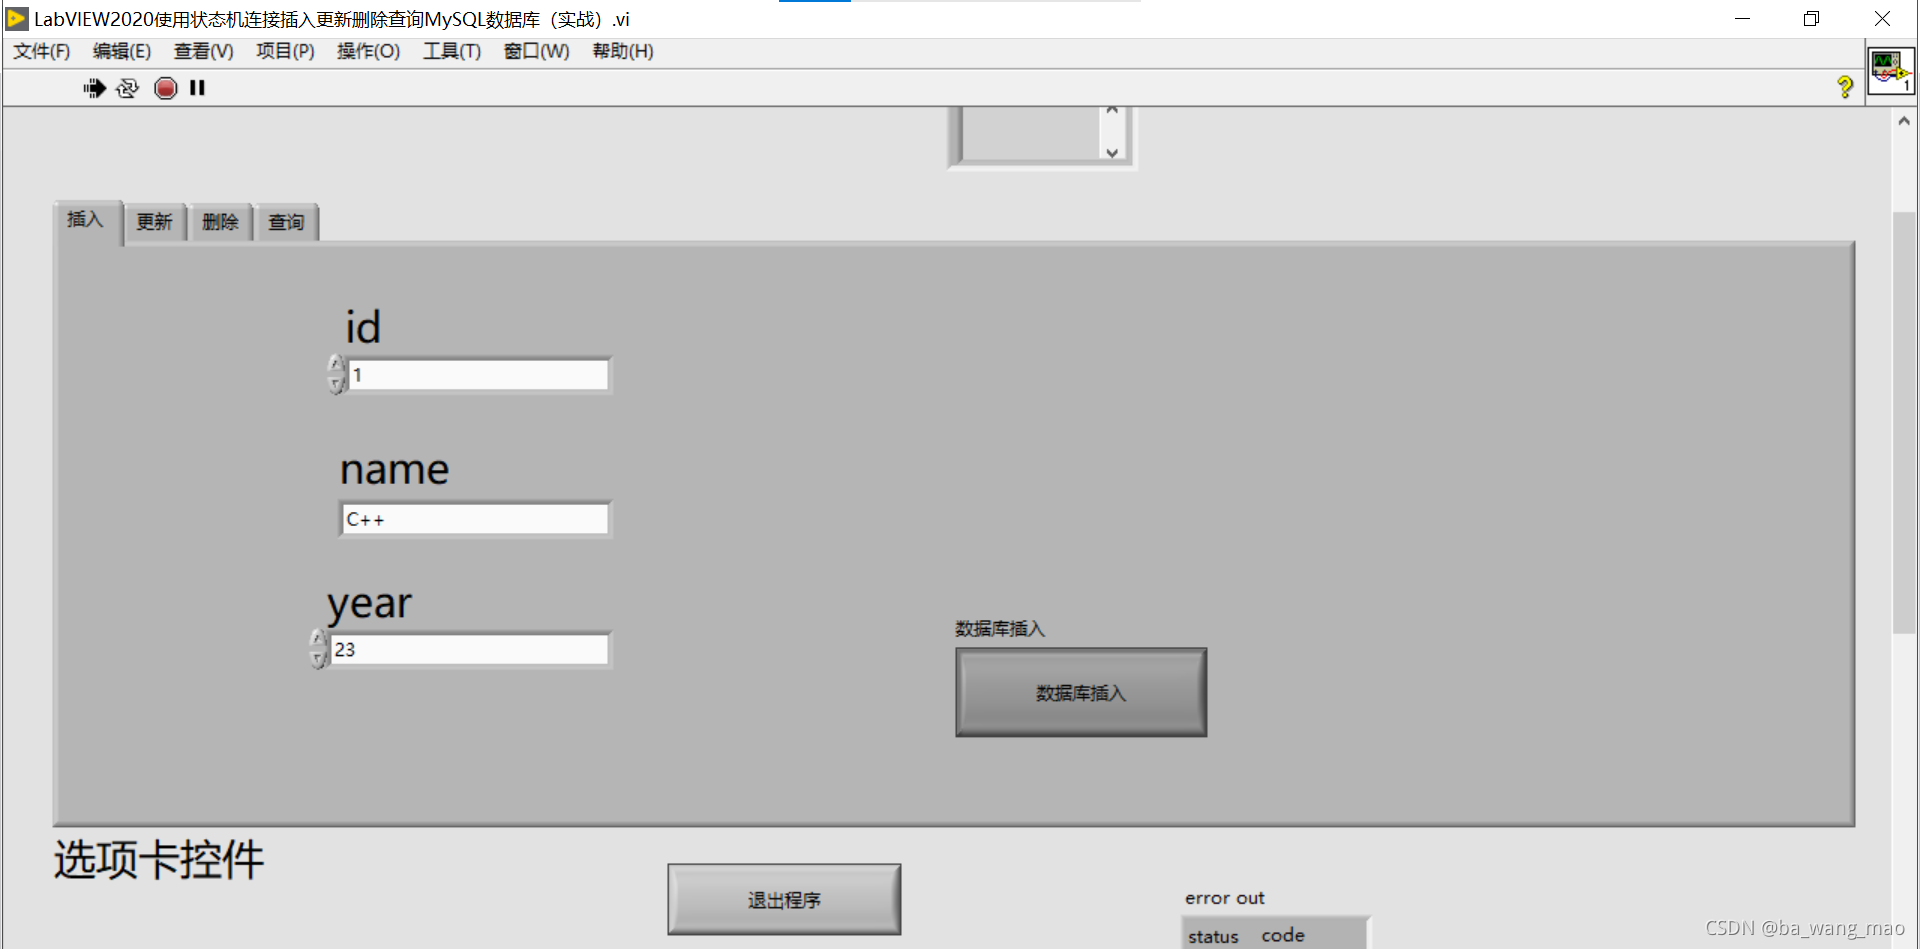This screenshot has height=949, width=1920.
Task: Switch to the 查询 tab
Action: pyautogui.click(x=286, y=221)
